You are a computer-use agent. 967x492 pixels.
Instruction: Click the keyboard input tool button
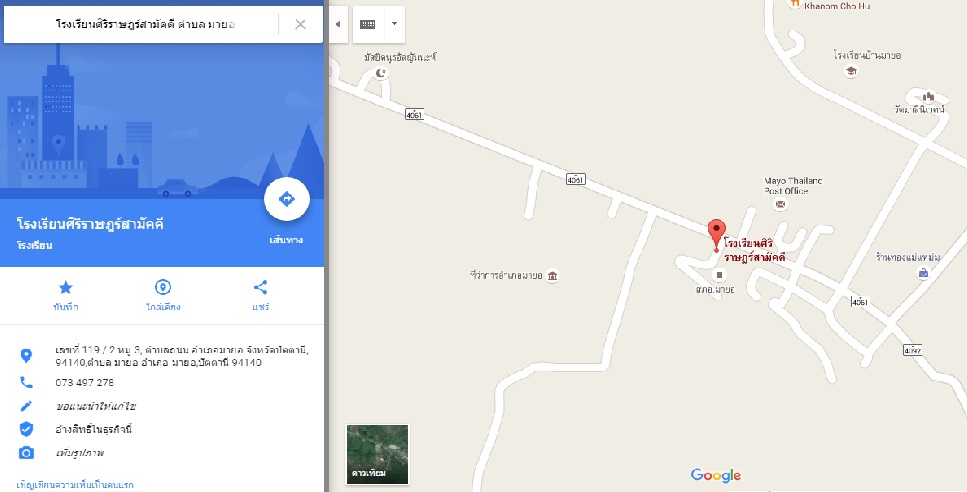368,24
